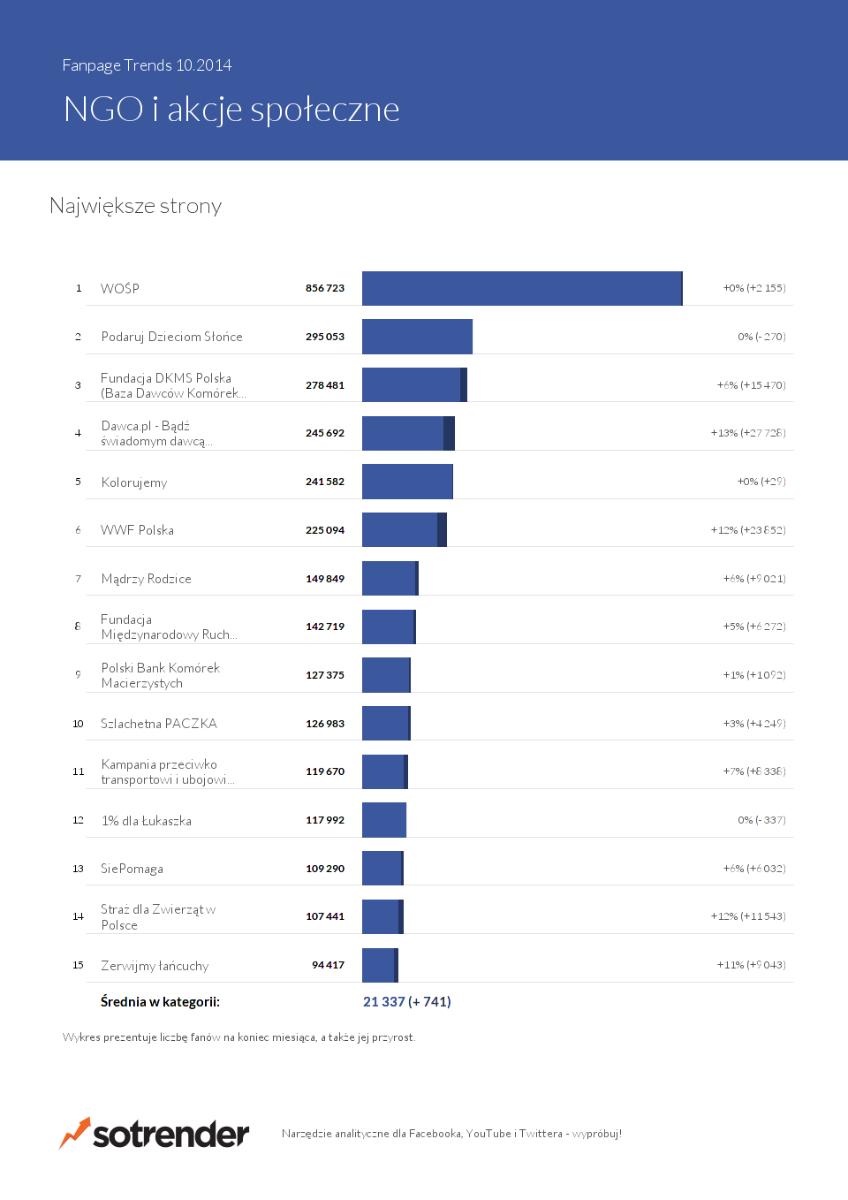Click the '+3% (+4 249)' growth value
This screenshot has width=848, height=1200.
[x=754, y=724]
